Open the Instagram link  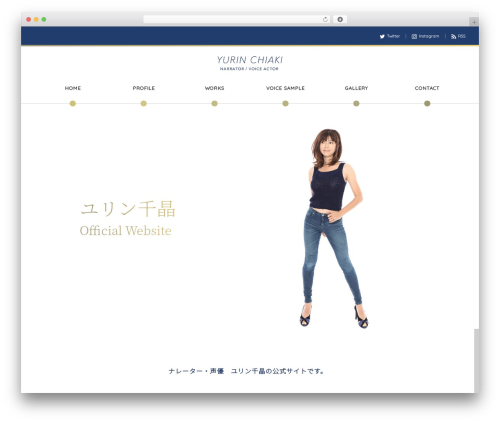(425, 36)
